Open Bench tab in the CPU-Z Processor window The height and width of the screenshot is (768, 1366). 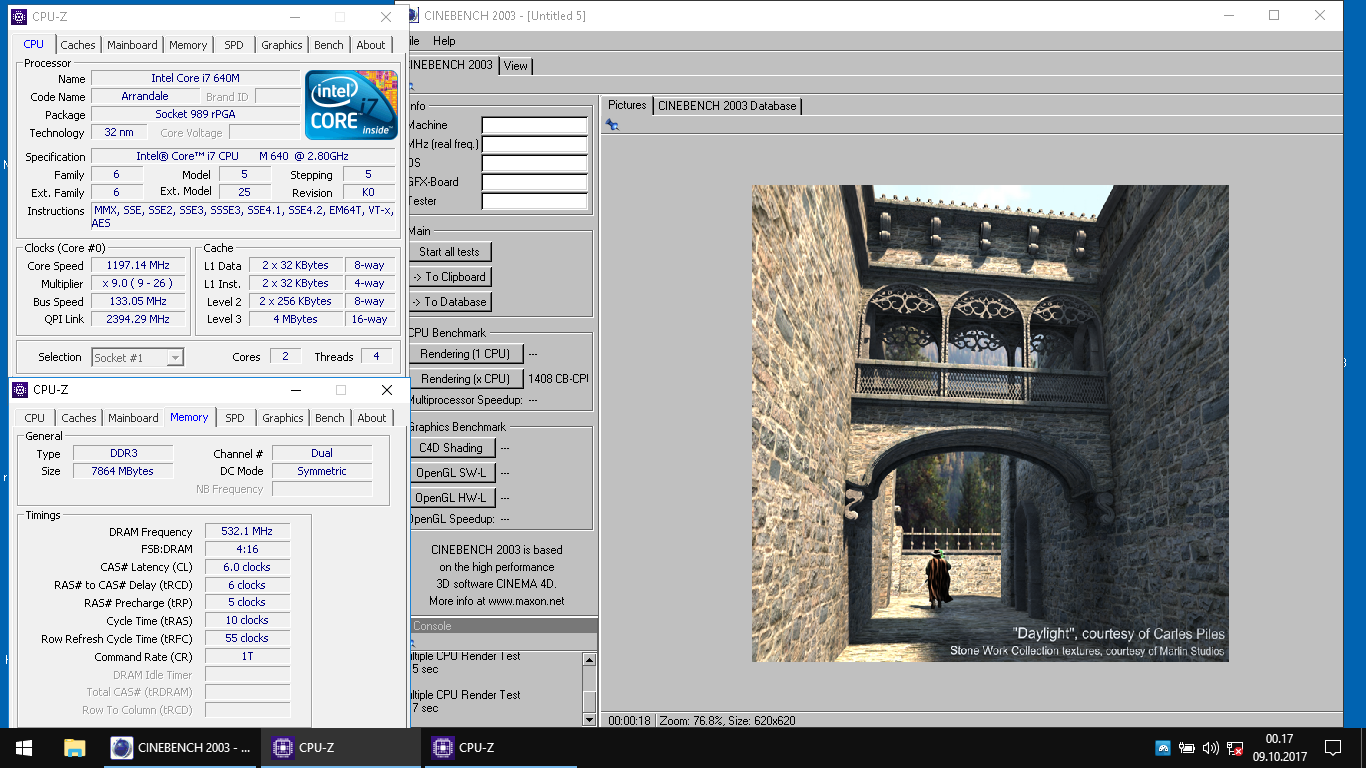(x=329, y=45)
